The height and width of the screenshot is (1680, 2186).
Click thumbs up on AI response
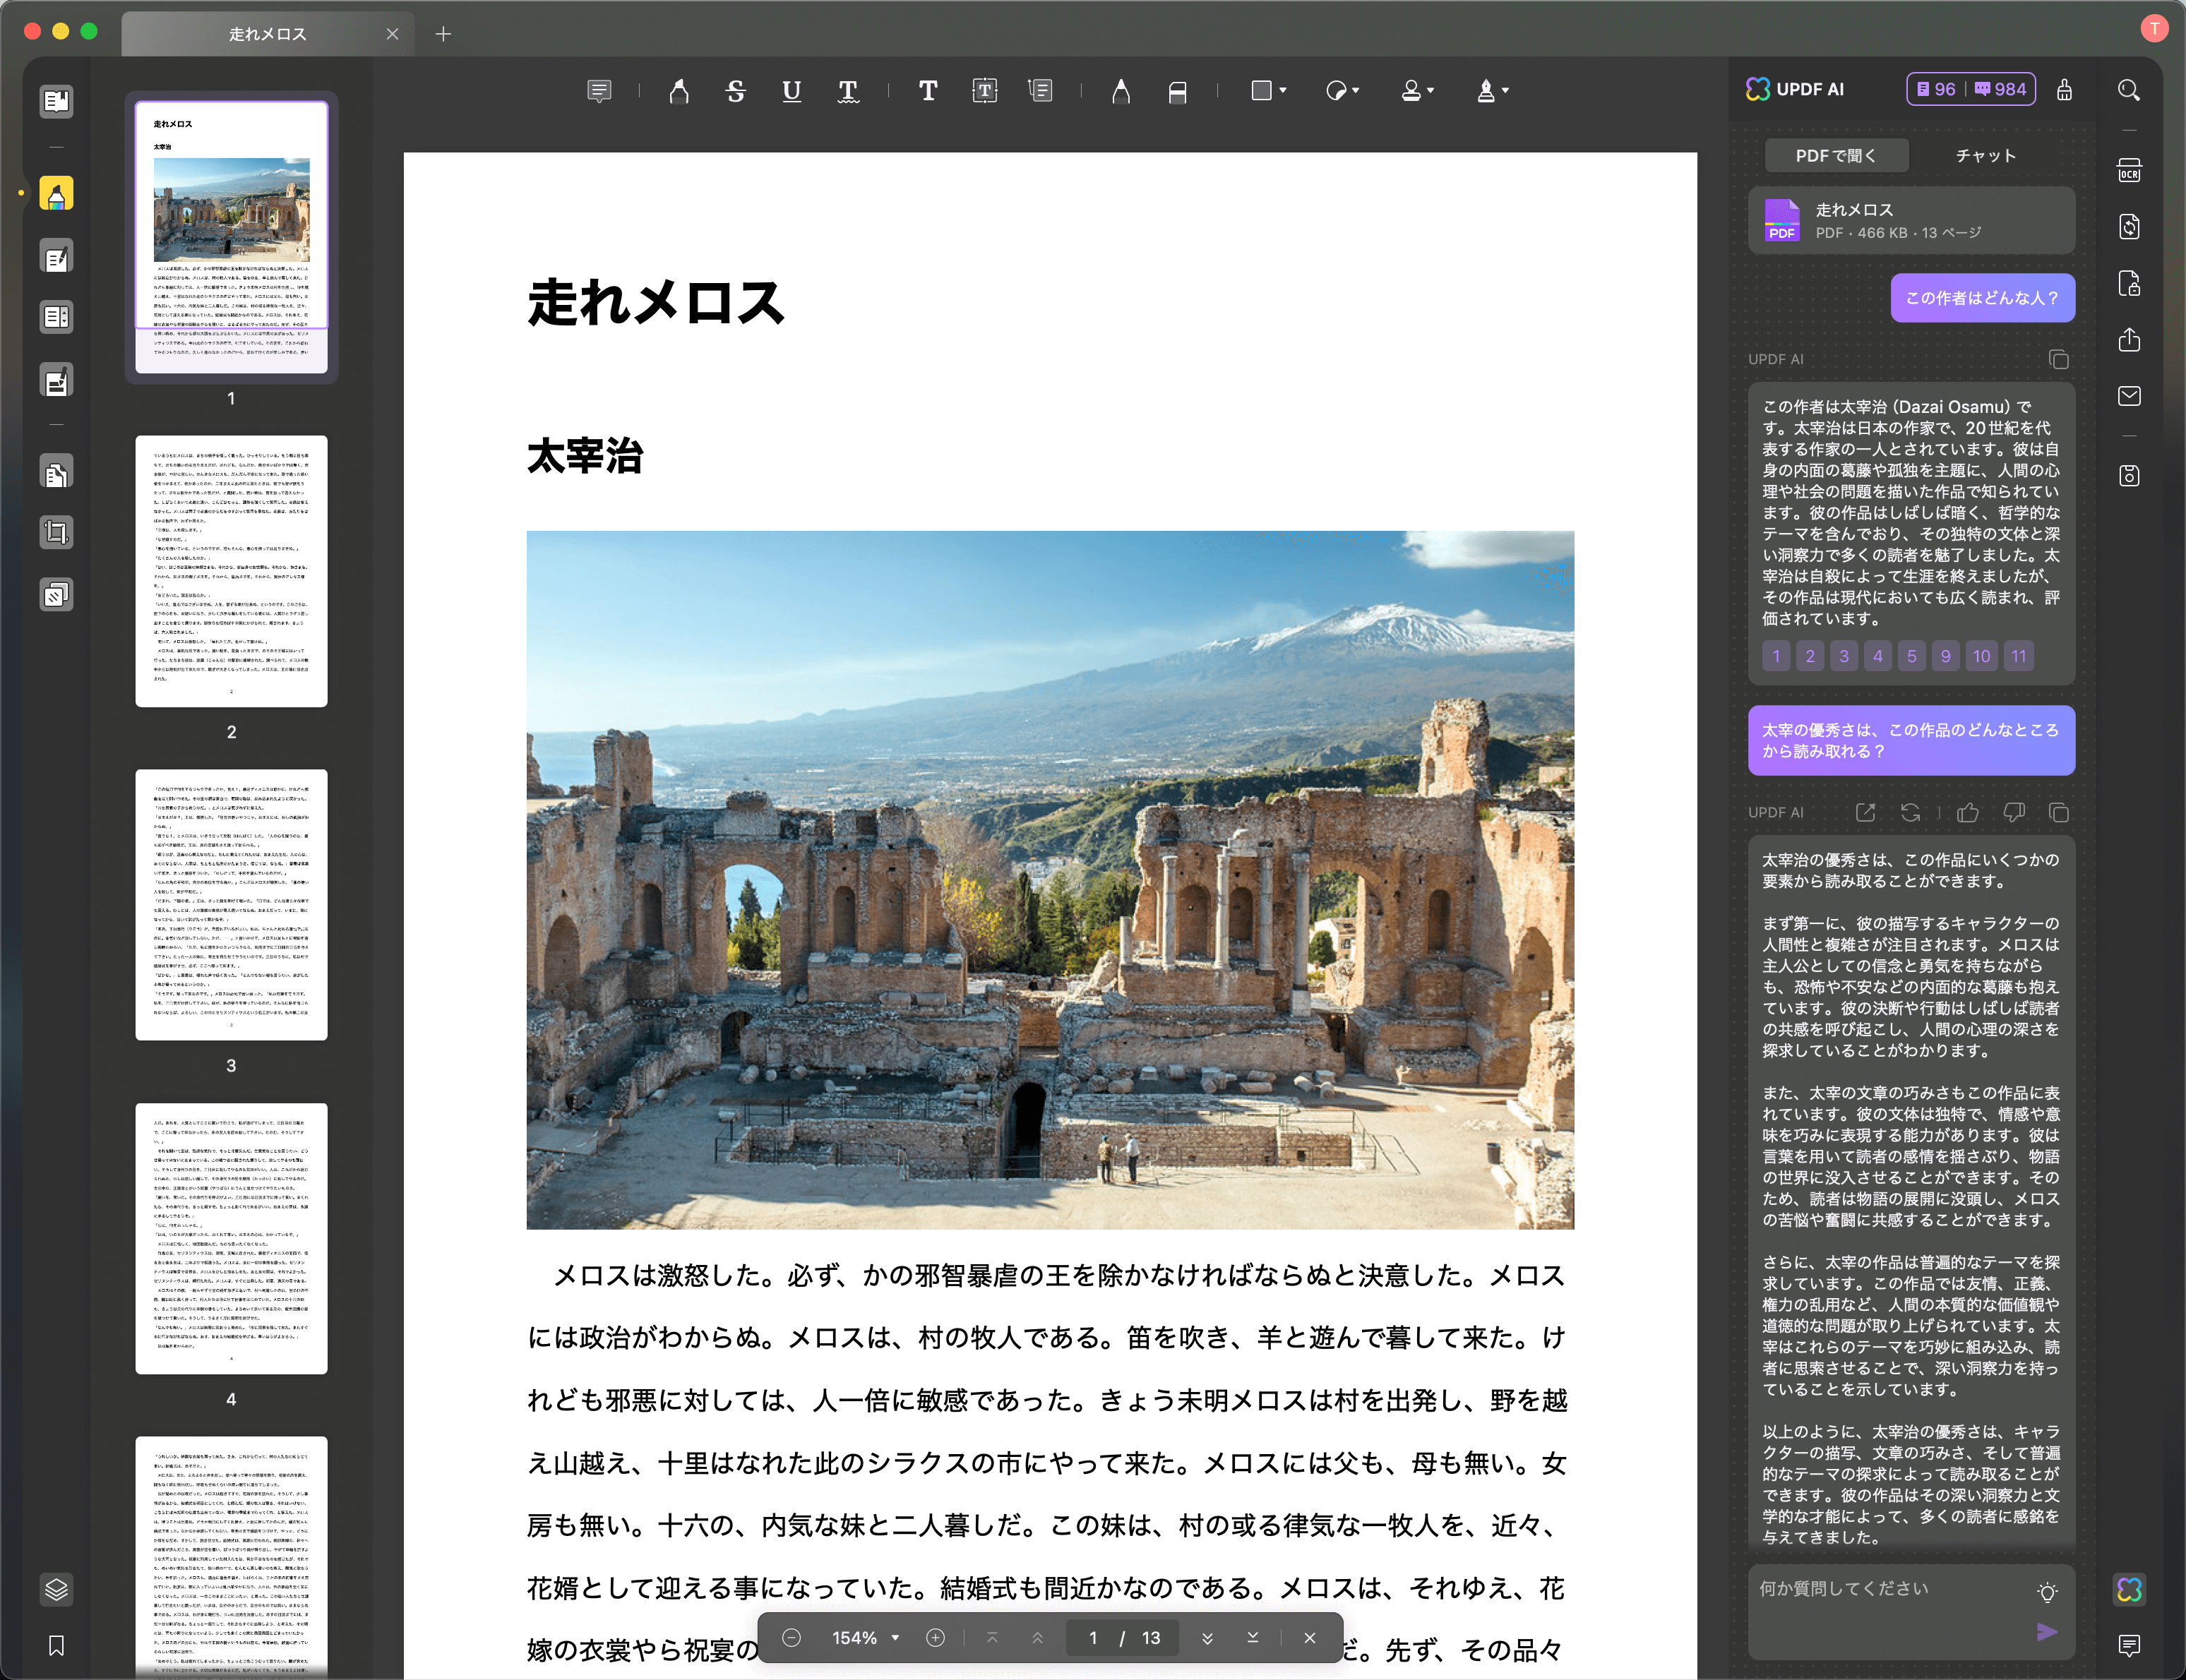coord(1968,812)
